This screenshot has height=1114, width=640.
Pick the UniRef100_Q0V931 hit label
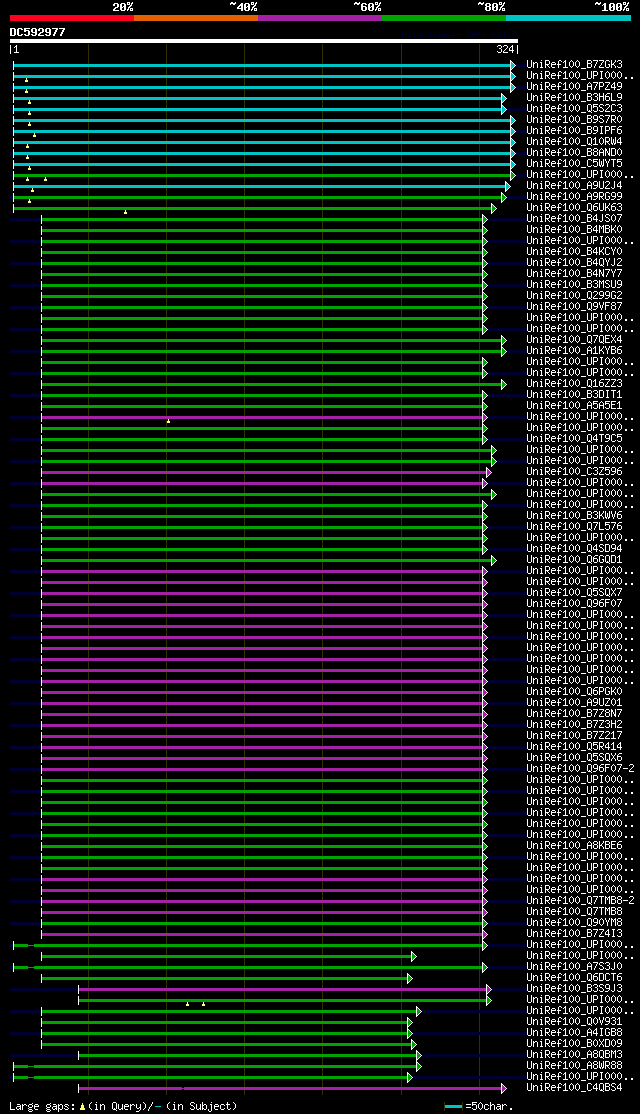[575, 1022]
